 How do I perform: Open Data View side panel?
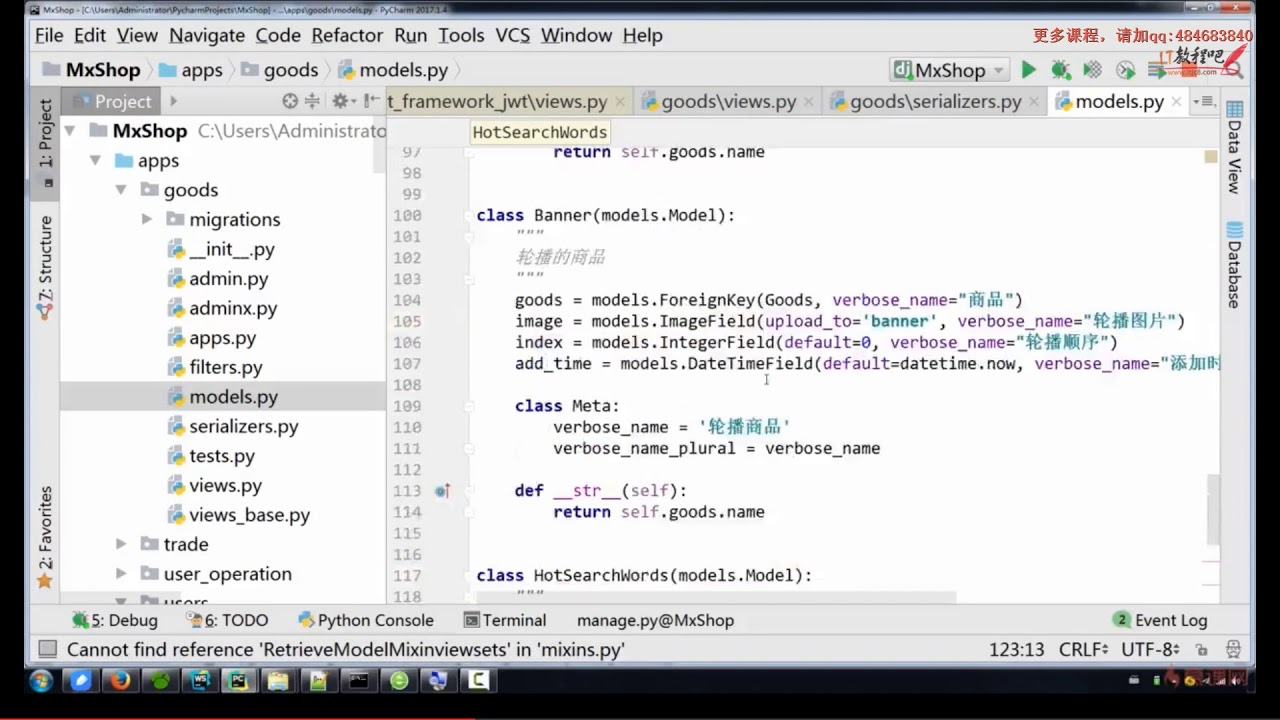pyautogui.click(x=1234, y=147)
